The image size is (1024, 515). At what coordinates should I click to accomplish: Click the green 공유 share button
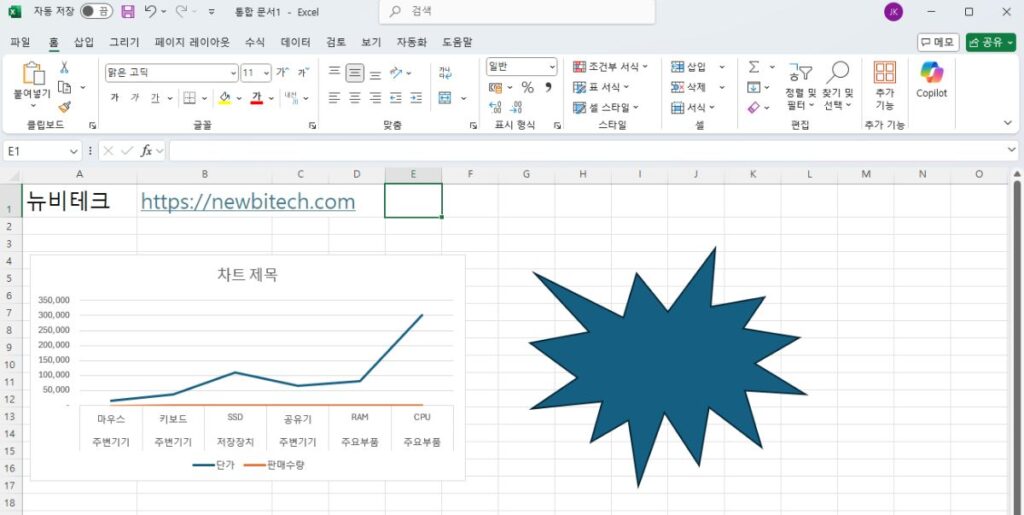pyautogui.click(x=990, y=42)
